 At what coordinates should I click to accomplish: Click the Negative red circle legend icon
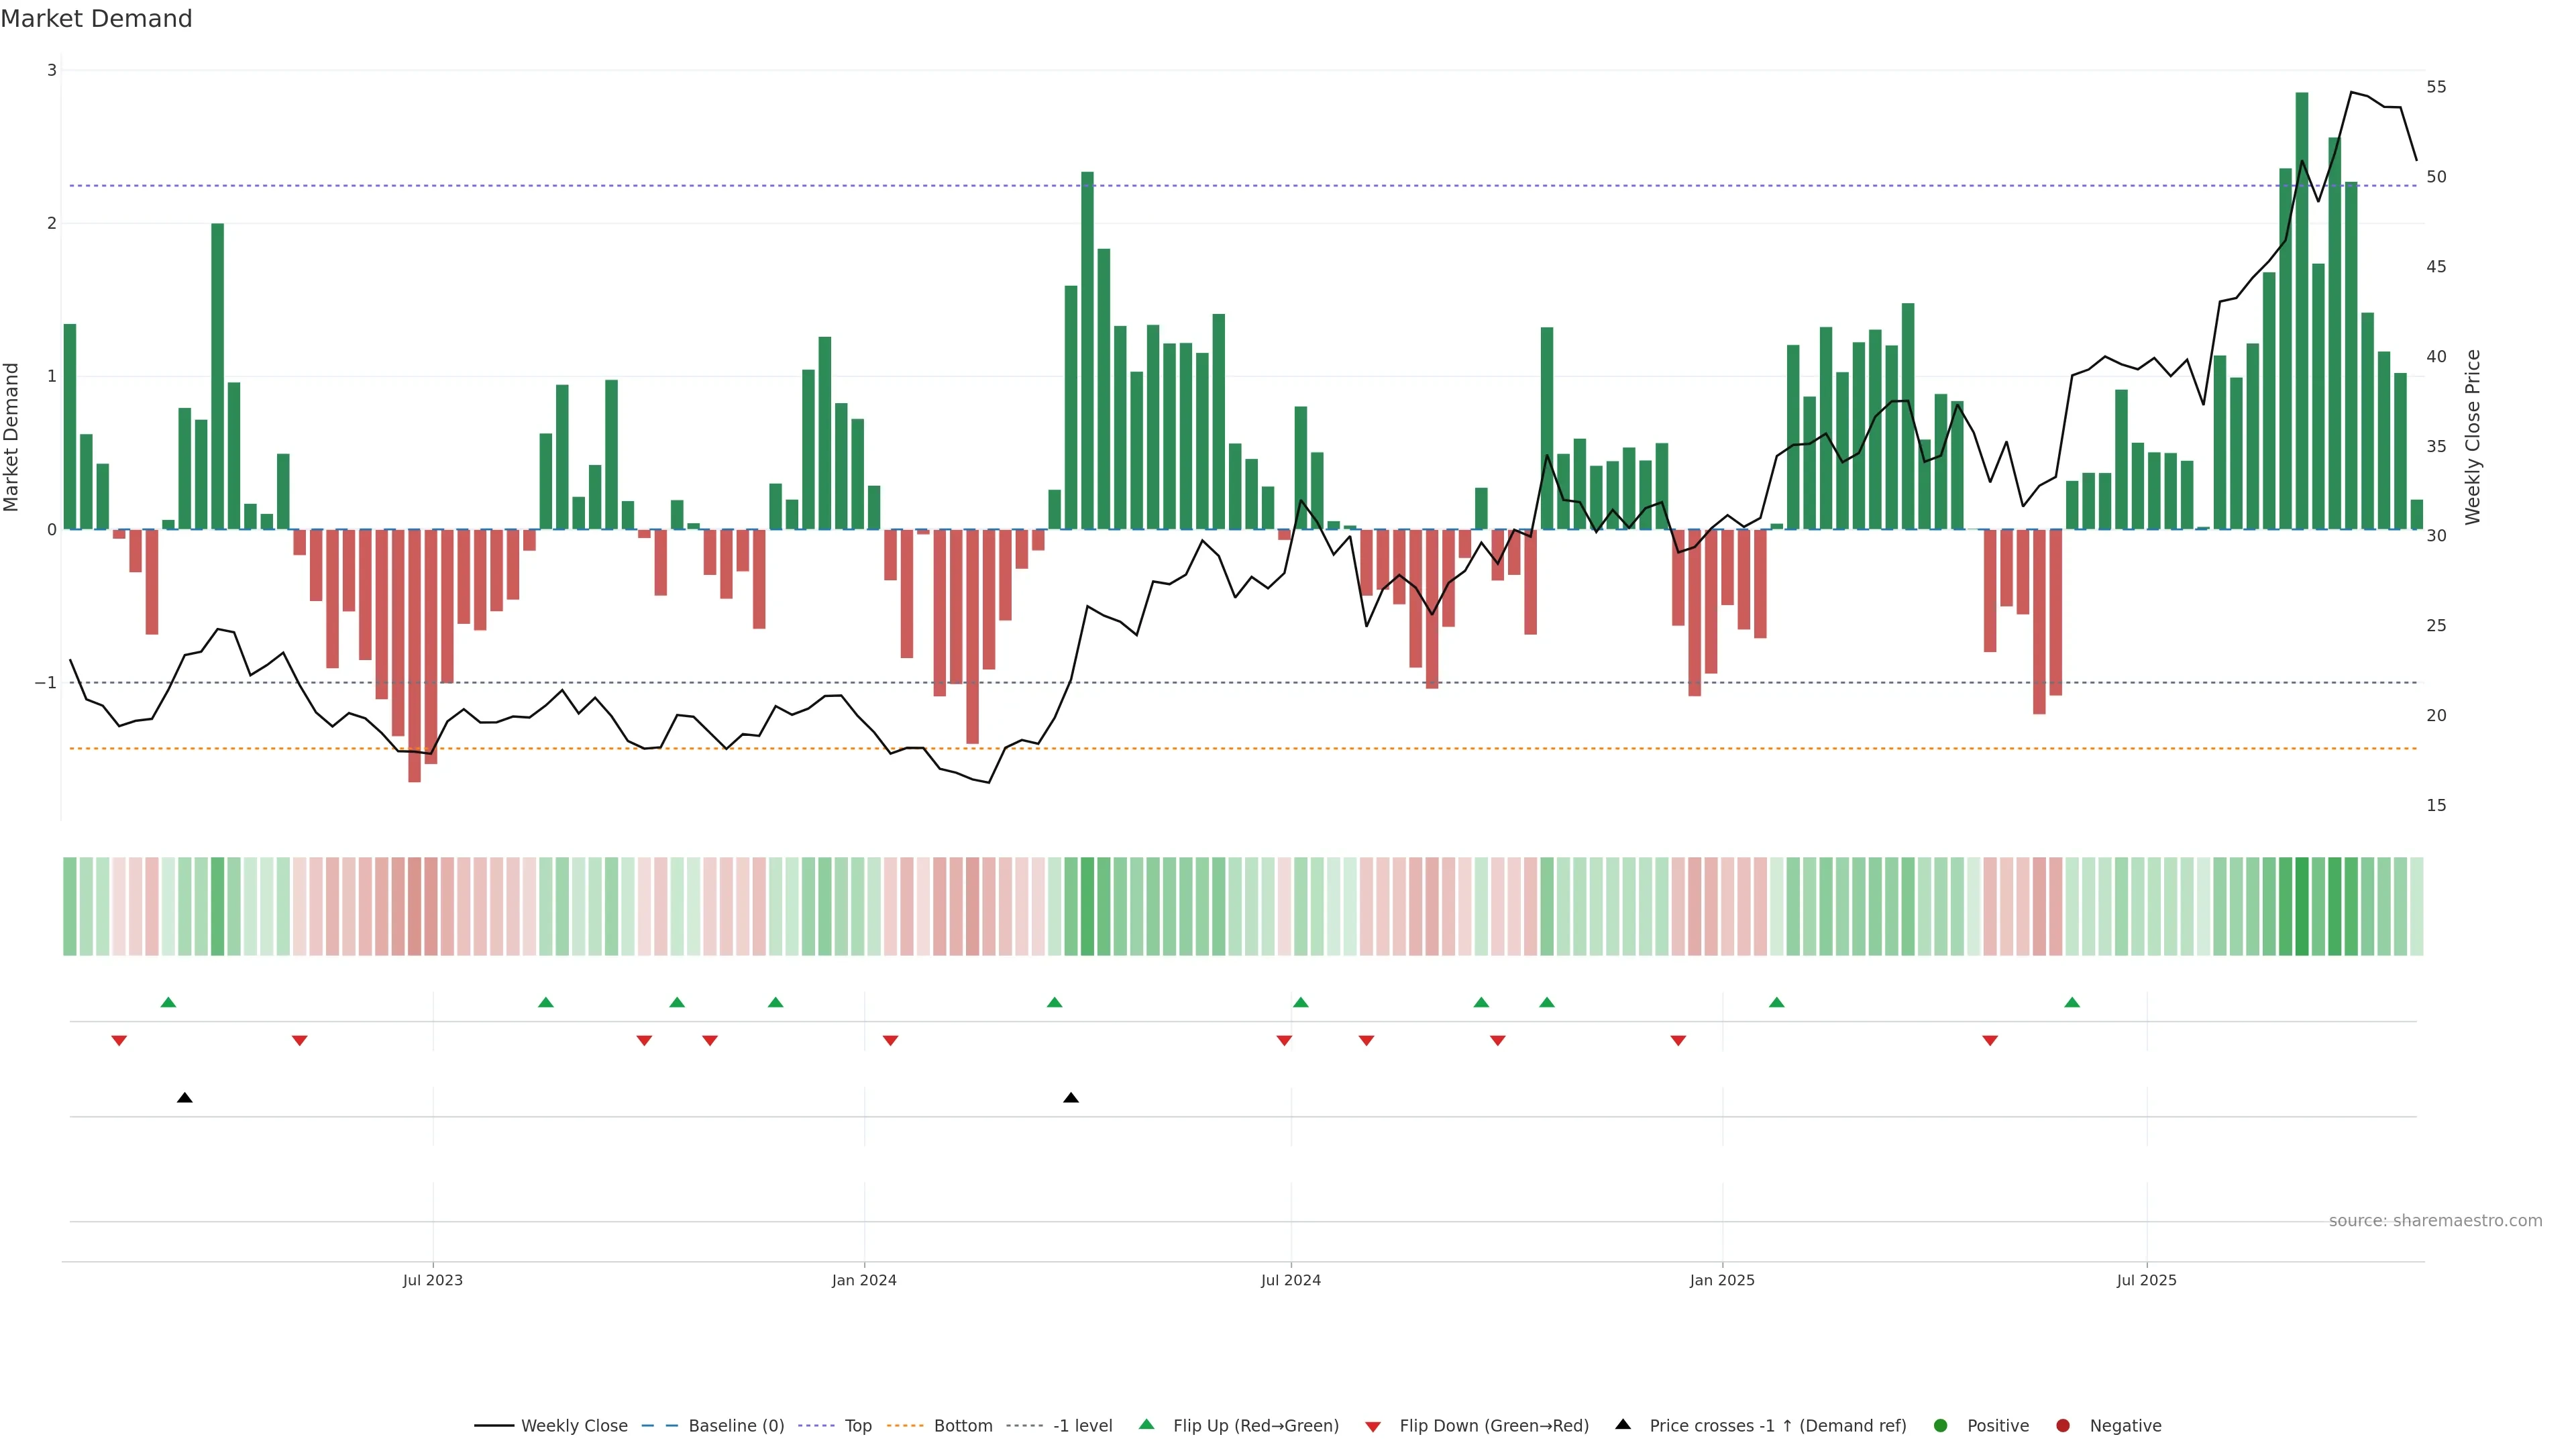coord(2063,1426)
